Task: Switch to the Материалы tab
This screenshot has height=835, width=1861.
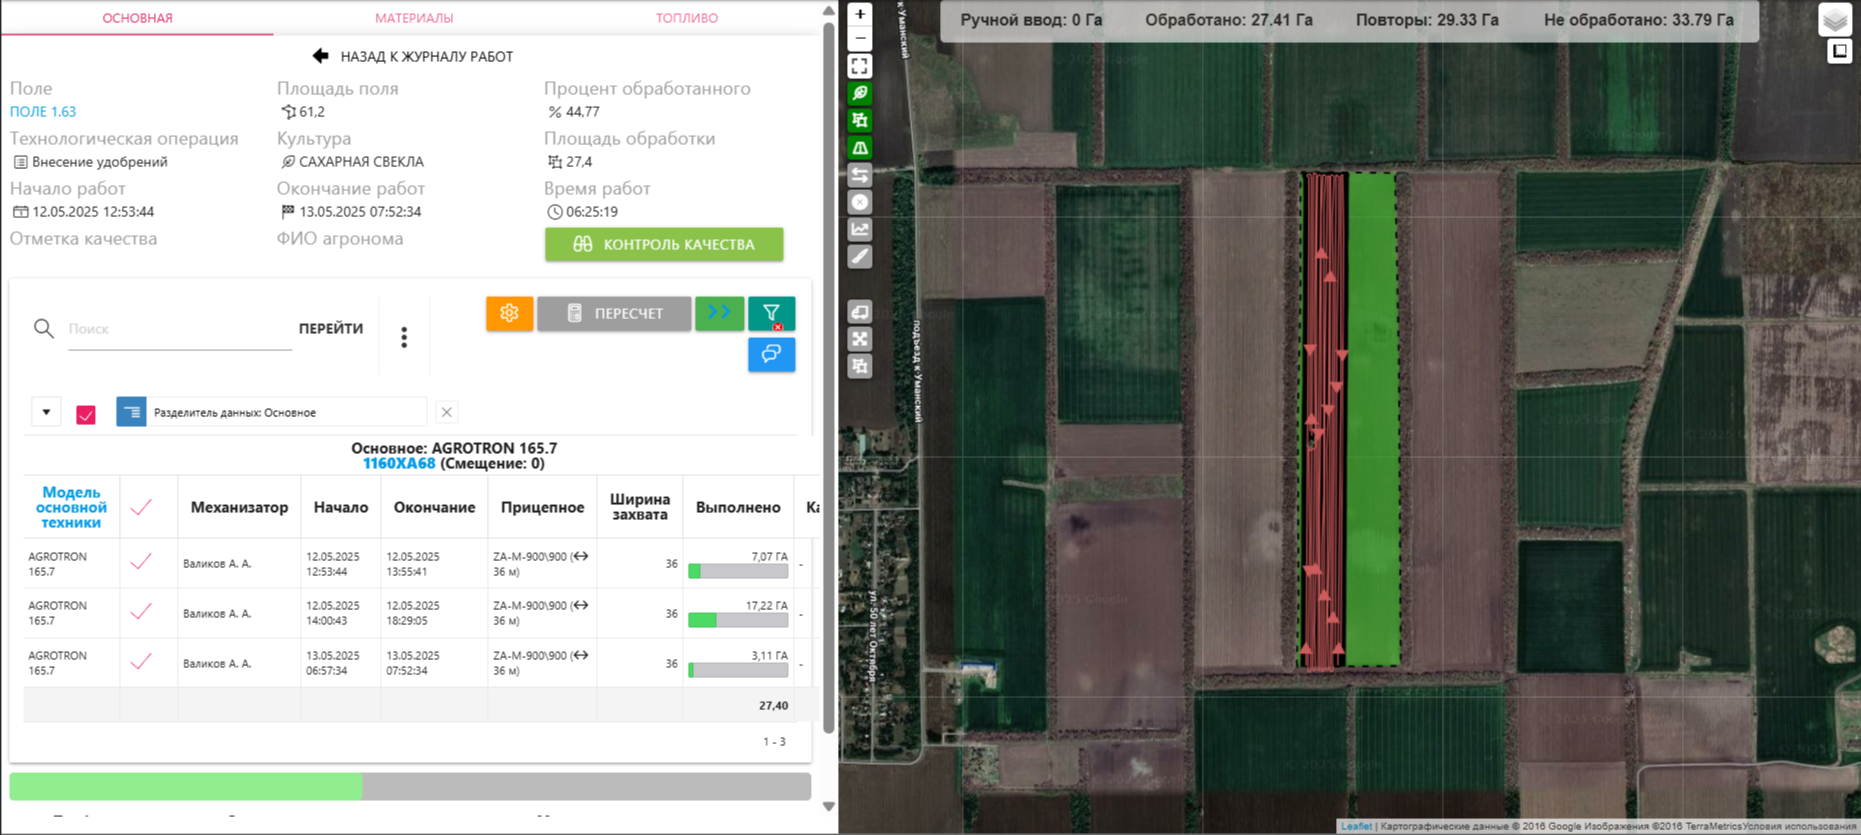Action: (414, 18)
